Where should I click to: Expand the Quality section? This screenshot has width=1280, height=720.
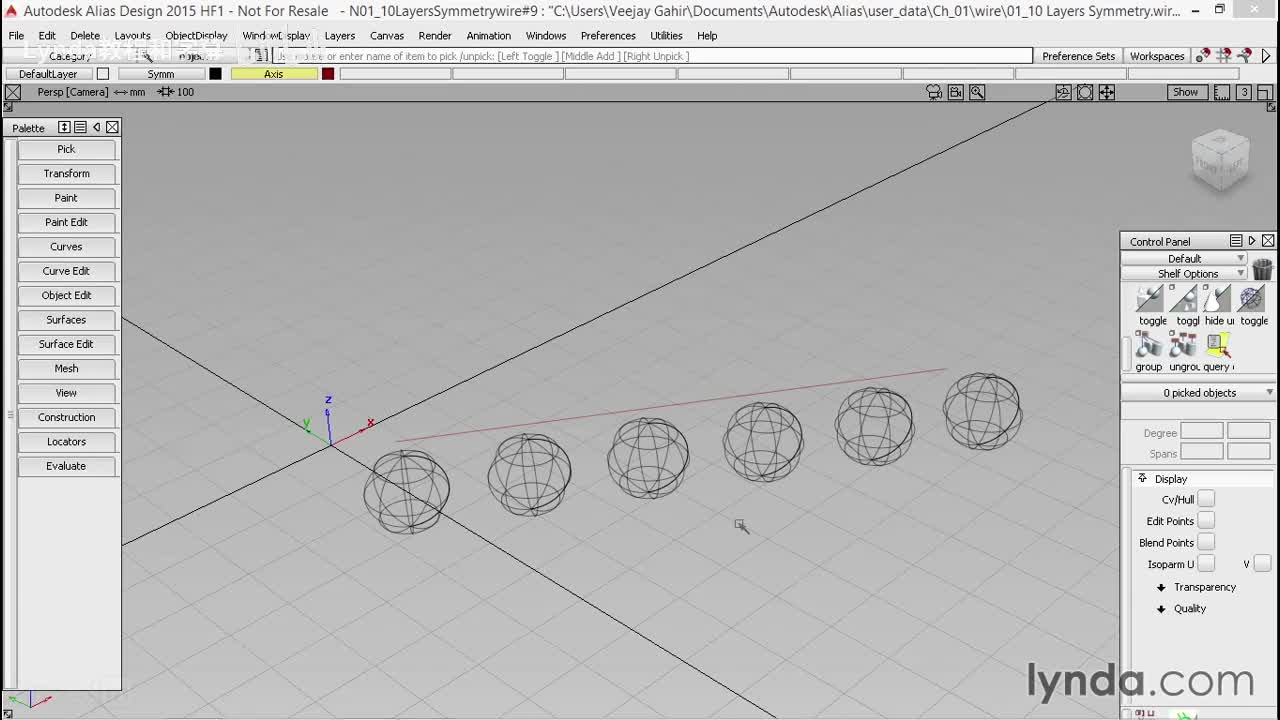click(1161, 609)
